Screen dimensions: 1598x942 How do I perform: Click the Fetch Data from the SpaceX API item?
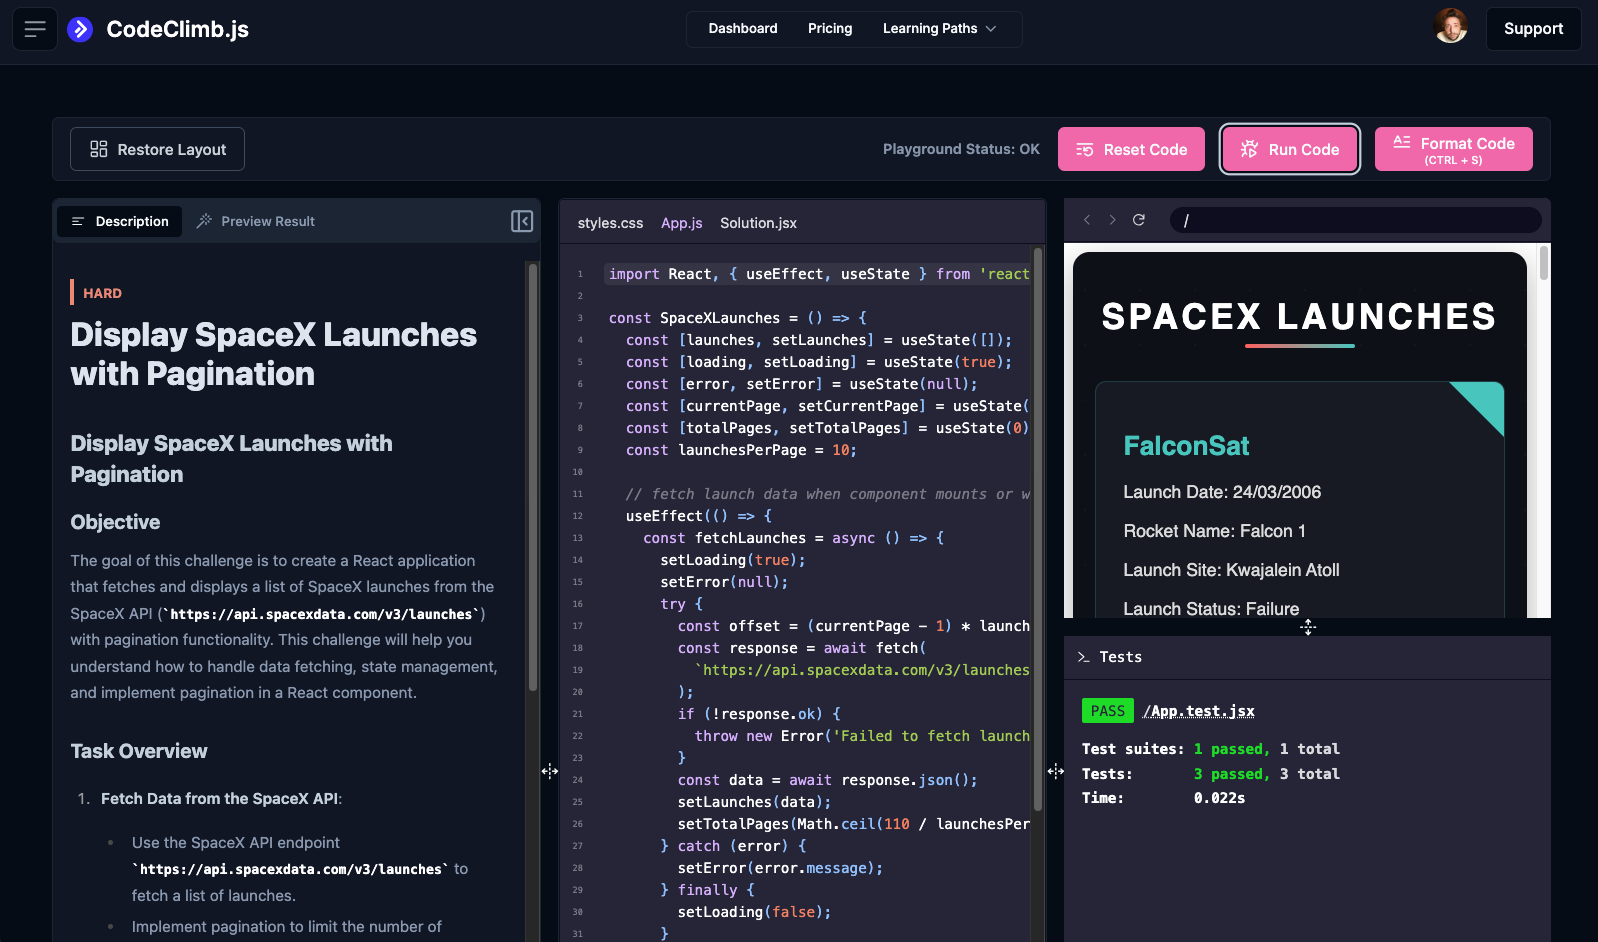pos(221,799)
